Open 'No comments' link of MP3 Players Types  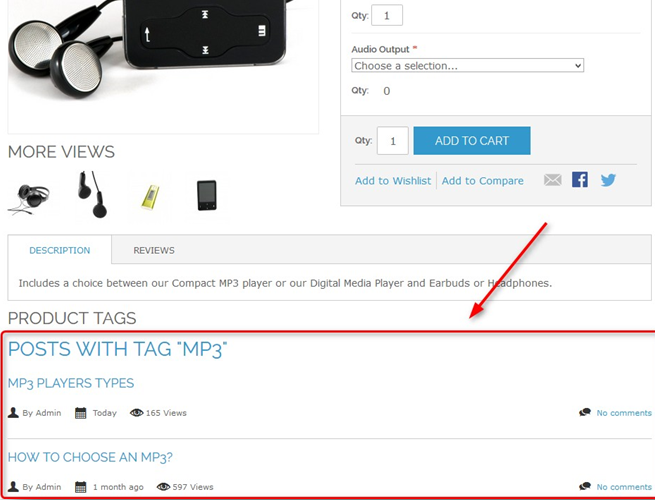[624, 413]
